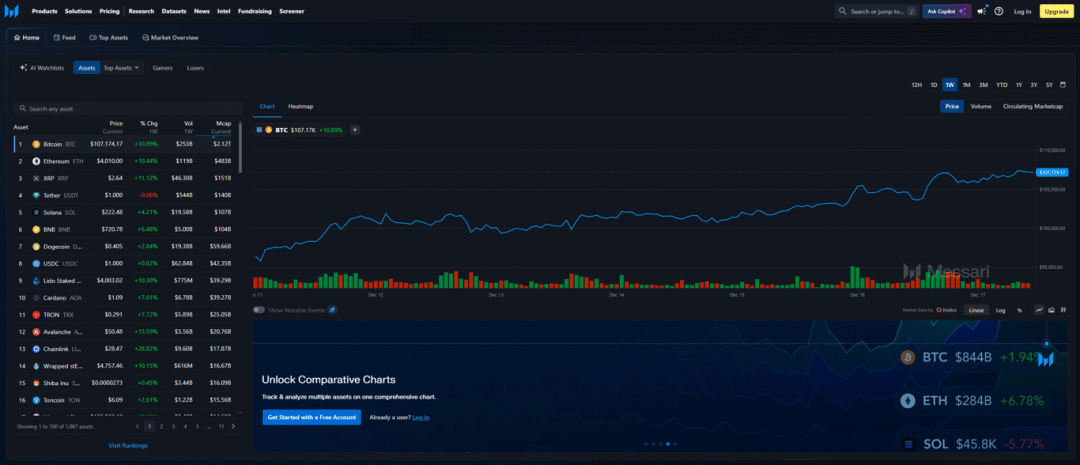This screenshot has width=1080, height=465.
Task: Expand the Top Assets dropdown
Action: pyautogui.click(x=121, y=68)
